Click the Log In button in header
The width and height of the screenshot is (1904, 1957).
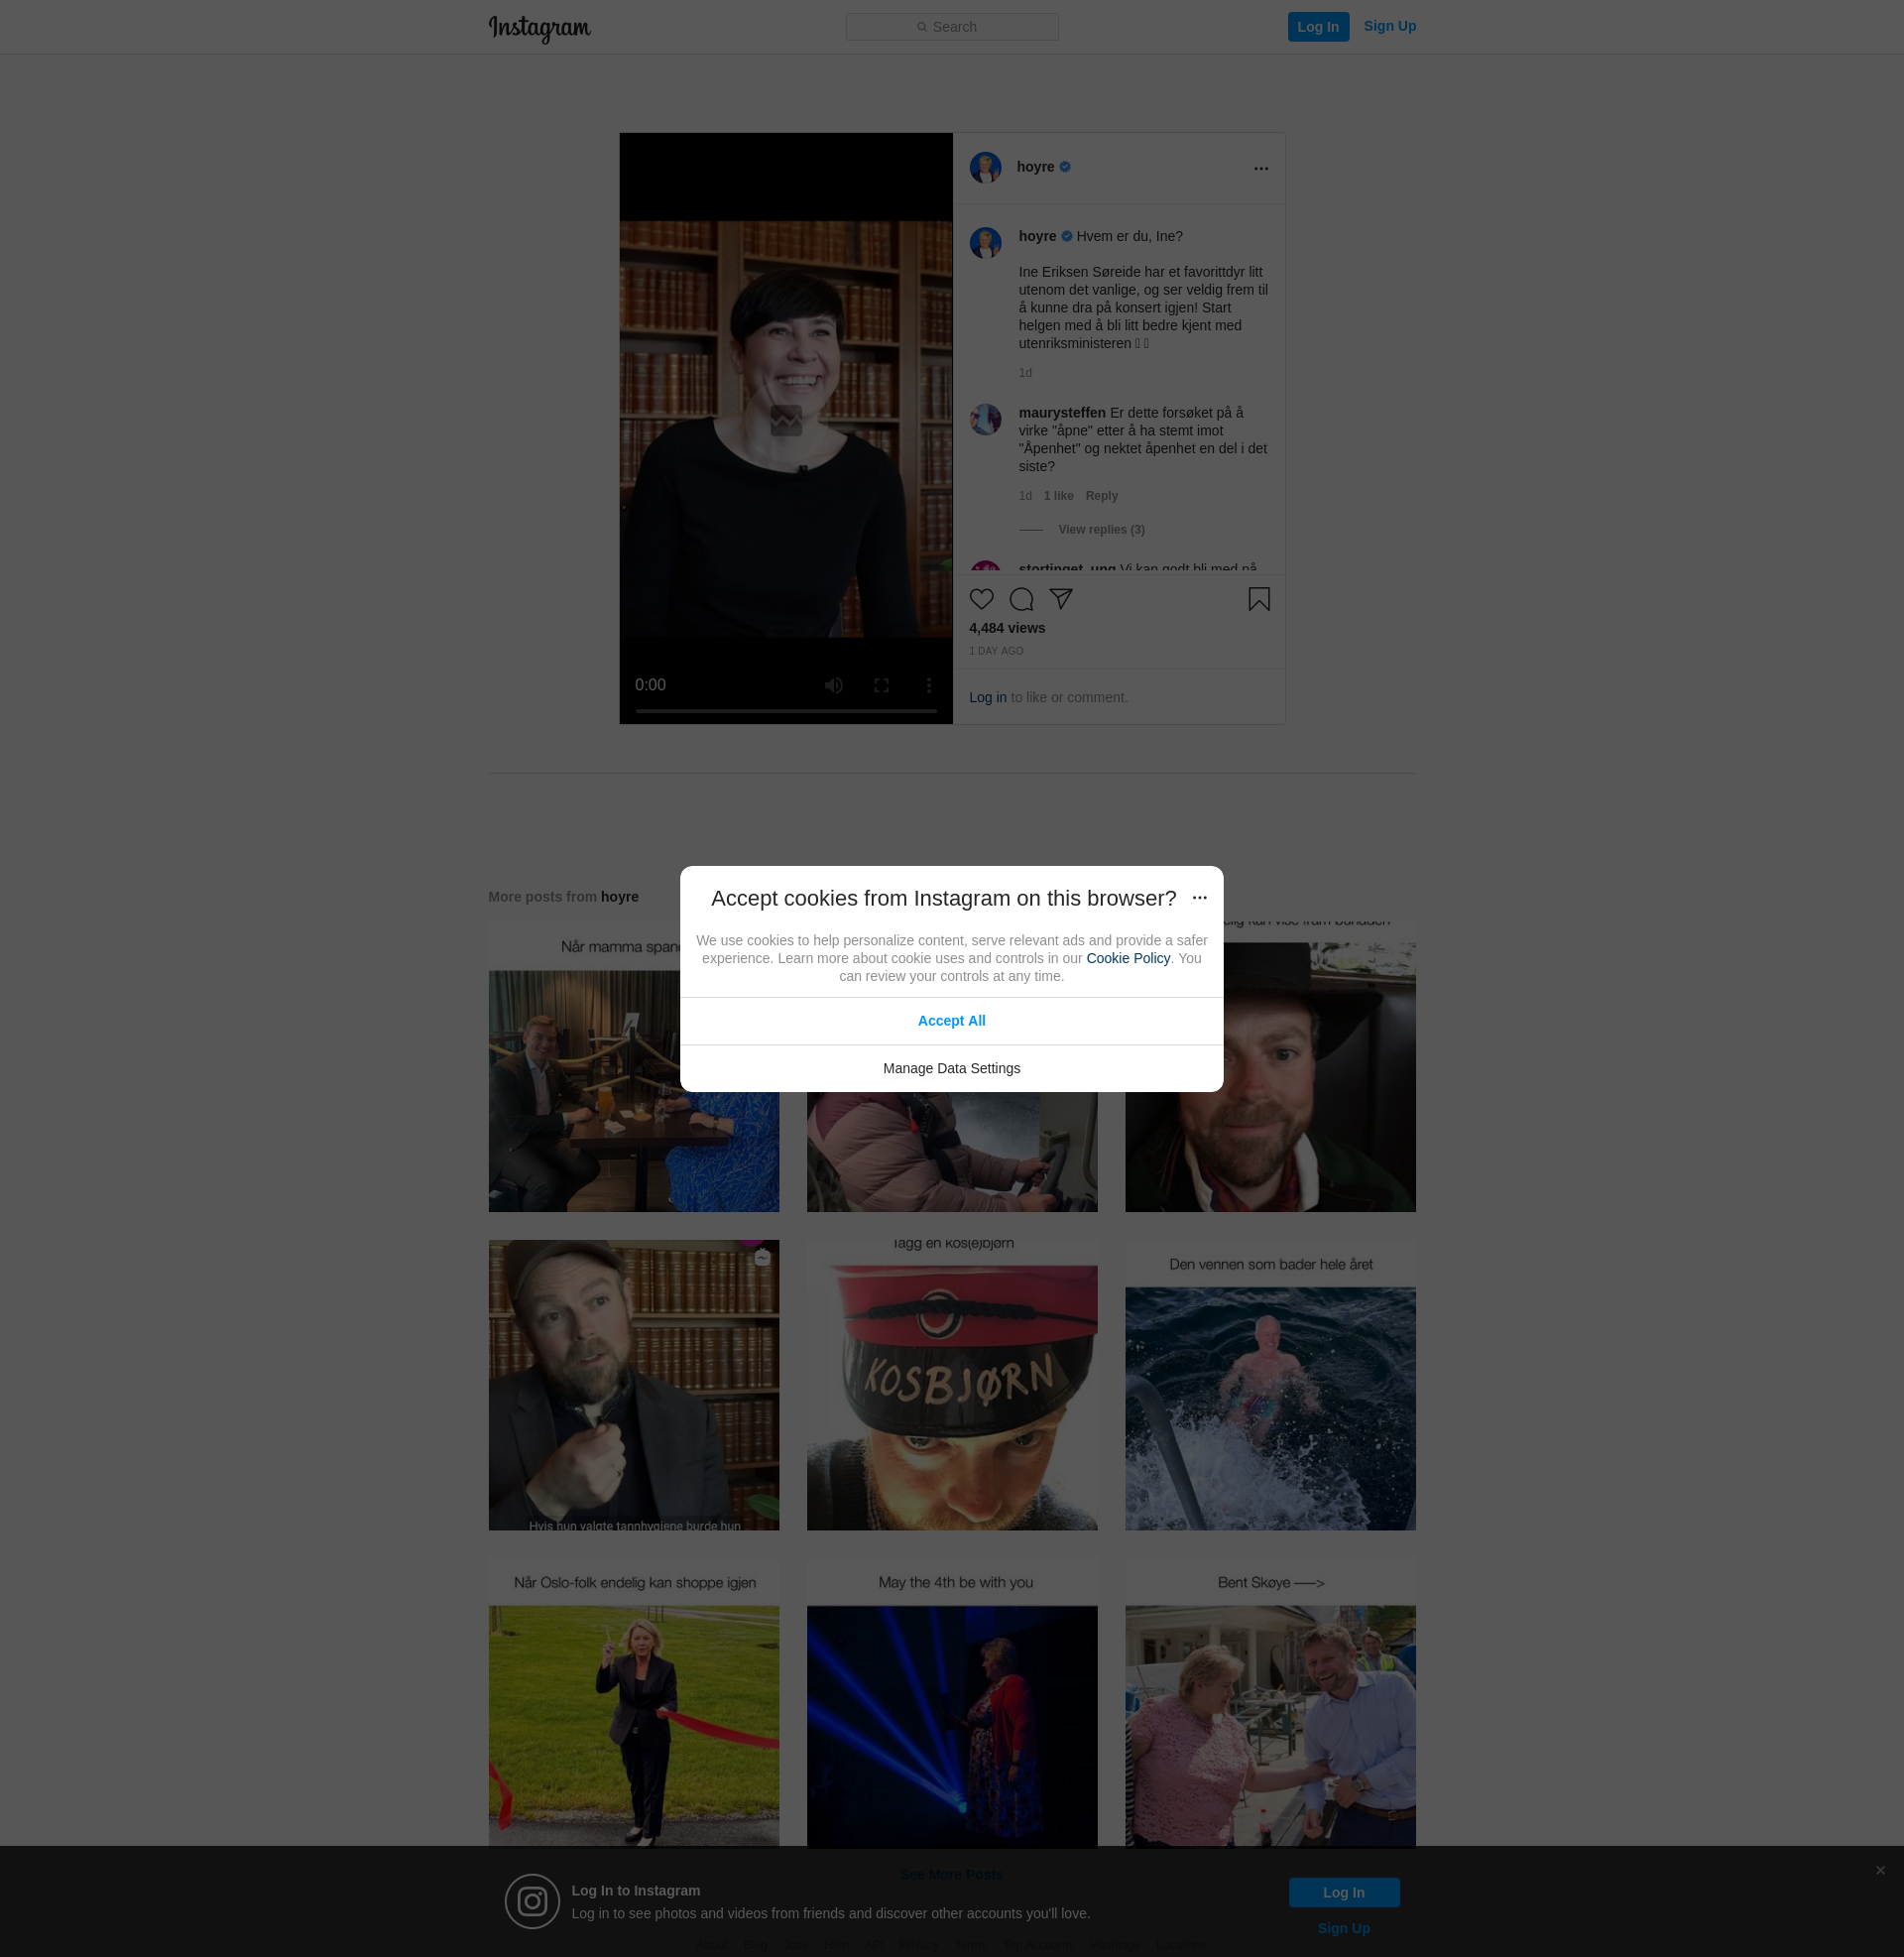(x=1318, y=27)
